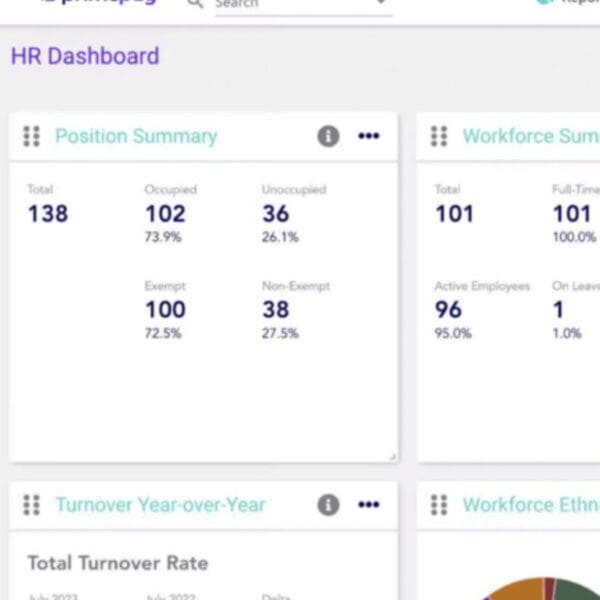This screenshot has height=600, width=600.
Task: Click the 27.5% non-exempt percentage
Action: [280, 333]
